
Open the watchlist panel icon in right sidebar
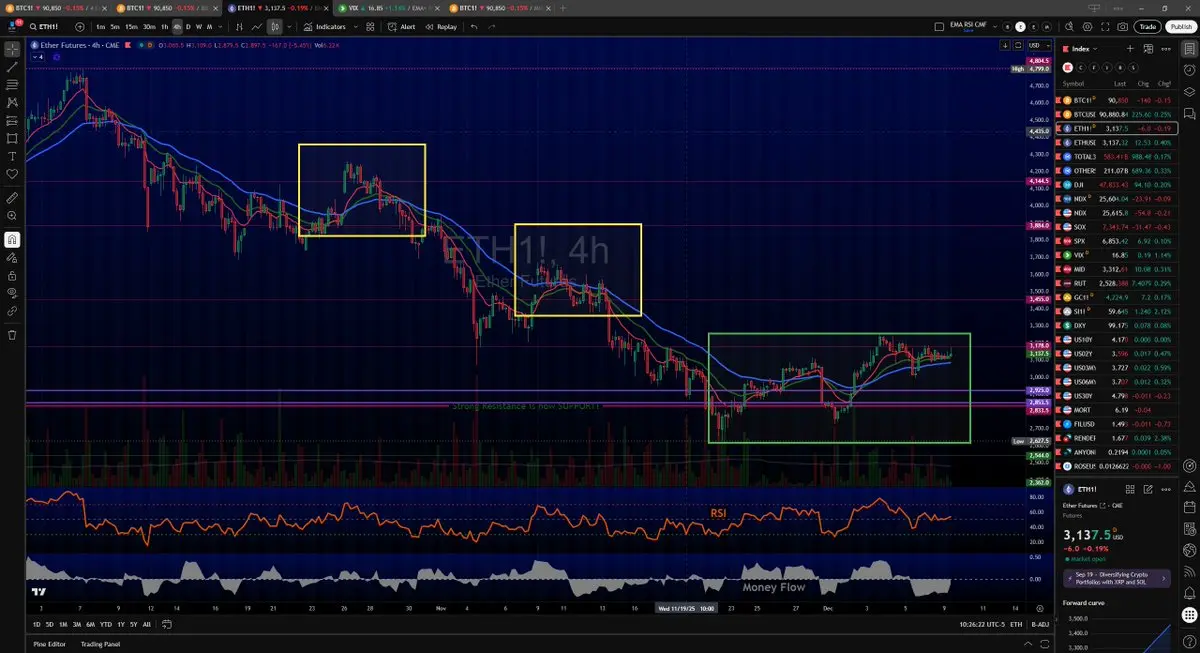(1187, 49)
